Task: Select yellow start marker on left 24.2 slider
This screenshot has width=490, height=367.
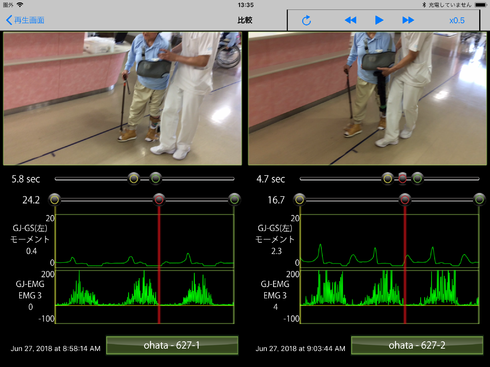Action: (55, 200)
